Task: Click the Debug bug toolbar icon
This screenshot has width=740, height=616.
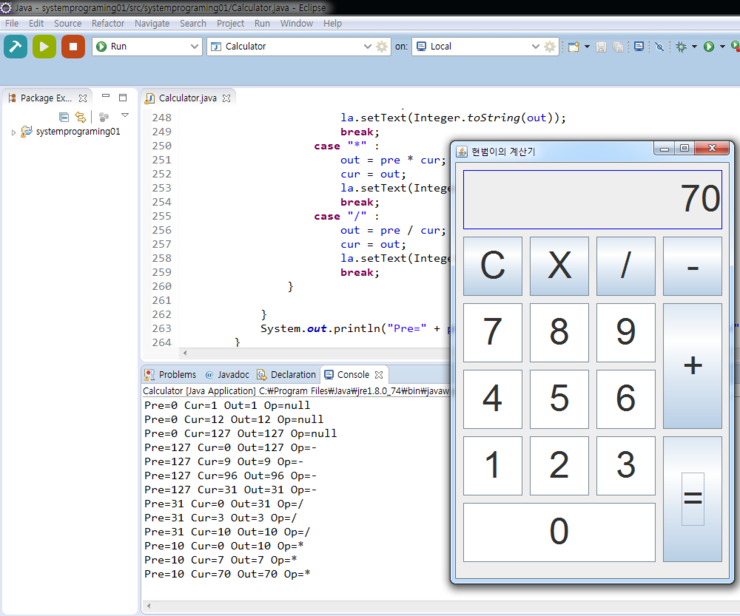Action: click(681, 46)
